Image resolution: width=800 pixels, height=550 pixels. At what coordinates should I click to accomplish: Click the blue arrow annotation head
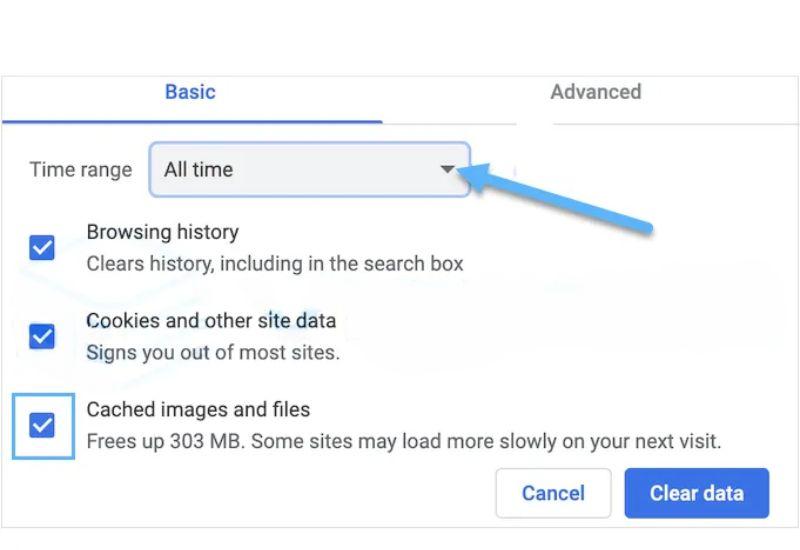pos(474,177)
